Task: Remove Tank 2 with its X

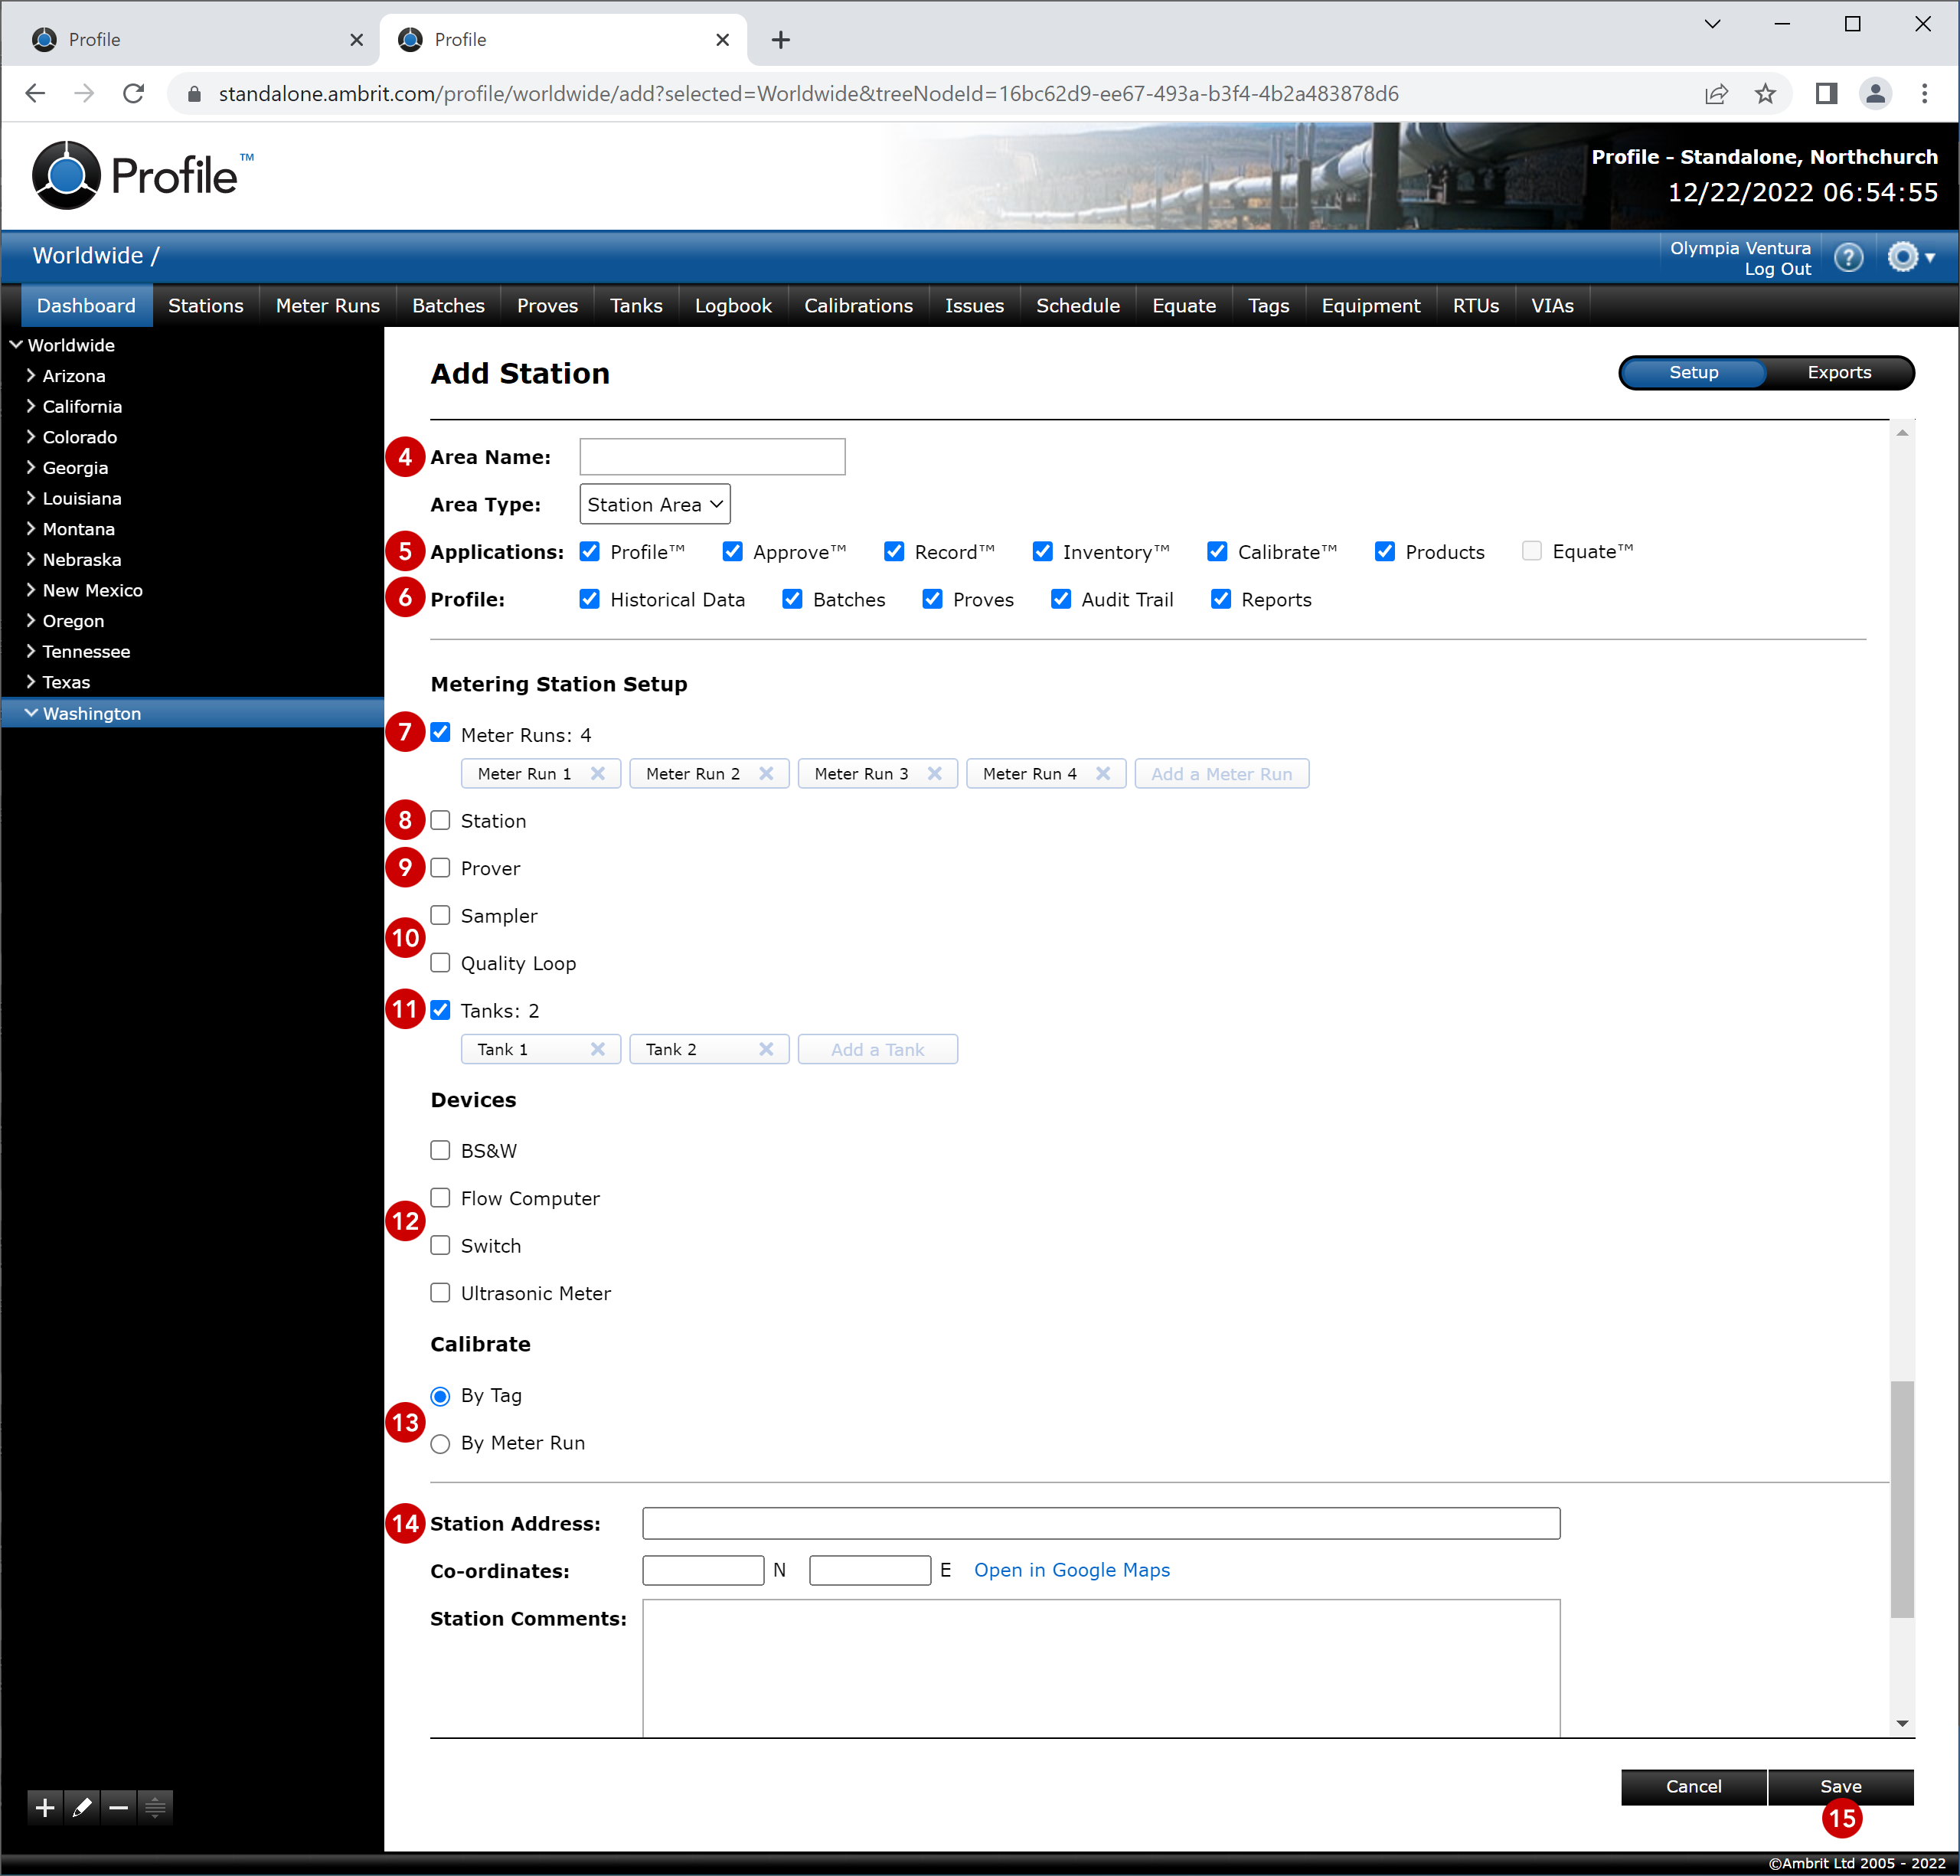Action: pos(766,1049)
